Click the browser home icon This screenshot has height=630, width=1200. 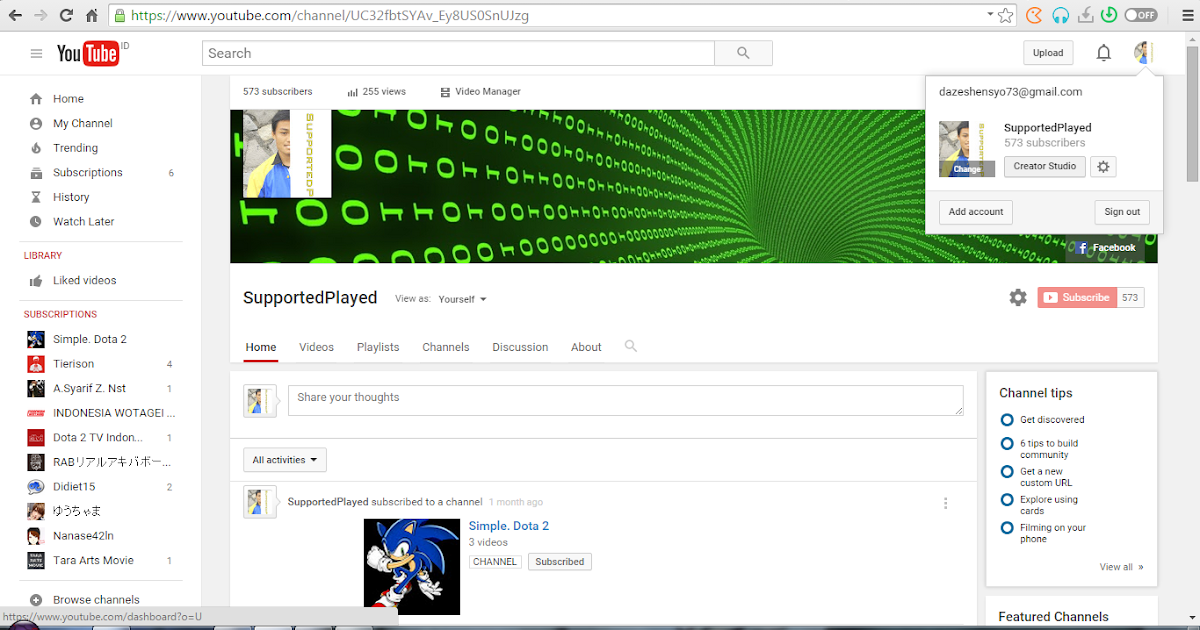pos(91,15)
